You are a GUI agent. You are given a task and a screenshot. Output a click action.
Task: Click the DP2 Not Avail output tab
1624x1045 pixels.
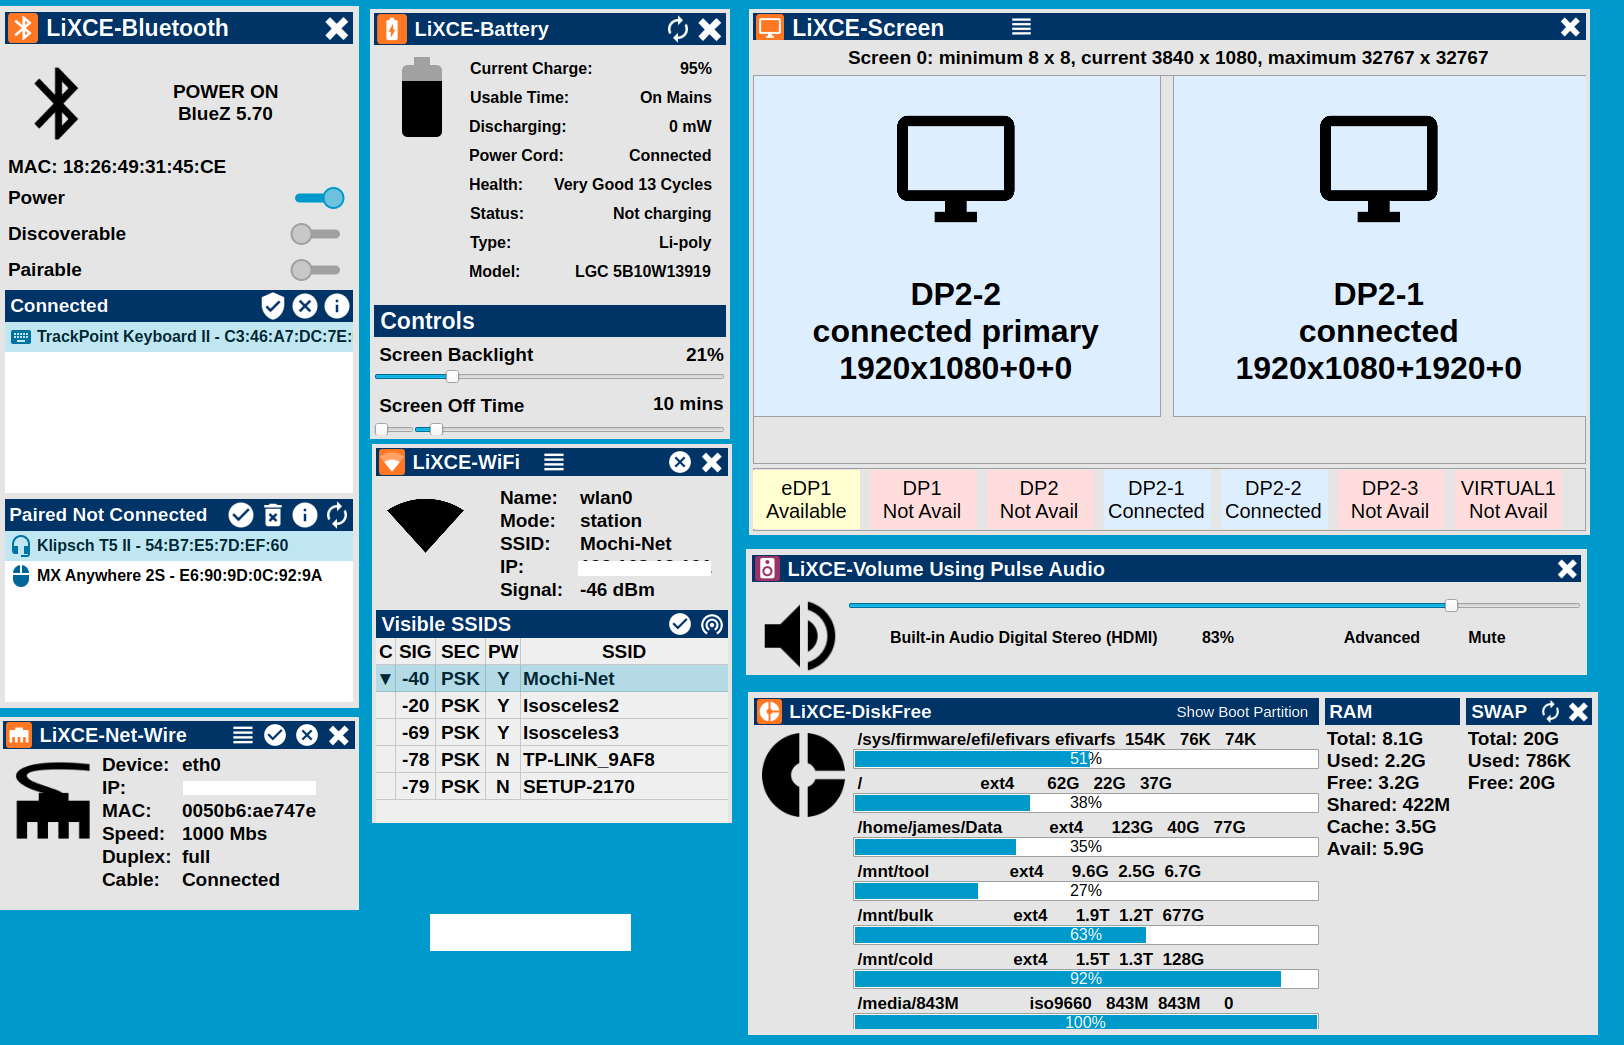(x=1039, y=500)
